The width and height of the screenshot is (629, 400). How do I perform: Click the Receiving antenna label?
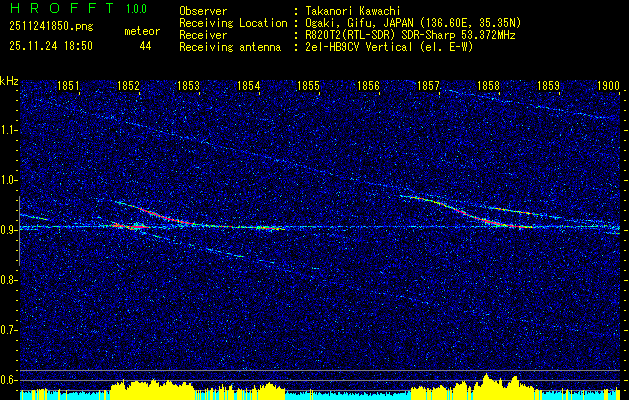click(x=230, y=47)
